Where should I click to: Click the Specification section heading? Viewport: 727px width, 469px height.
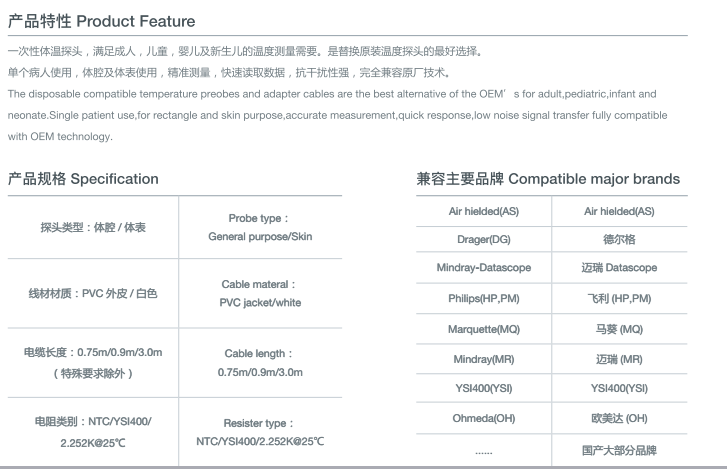pos(83,179)
